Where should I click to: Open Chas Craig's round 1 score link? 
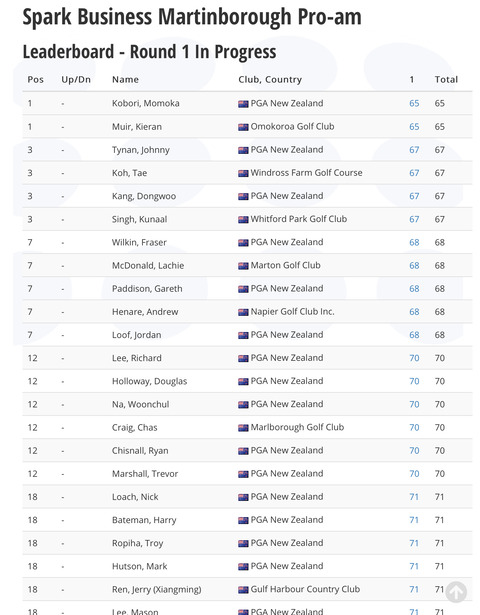tap(414, 428)
